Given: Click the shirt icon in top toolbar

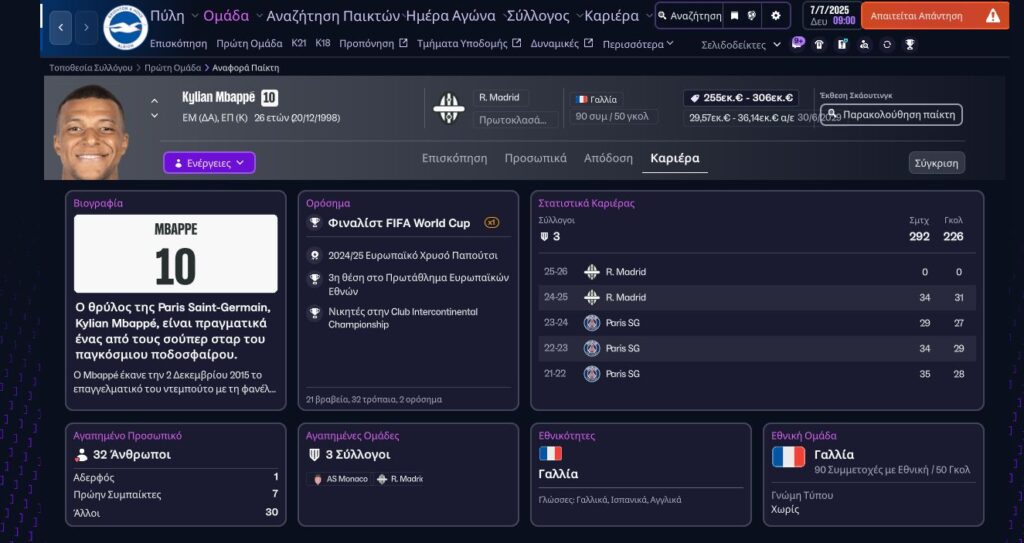Looking at the screenshot, I should (x=819, y=44).
